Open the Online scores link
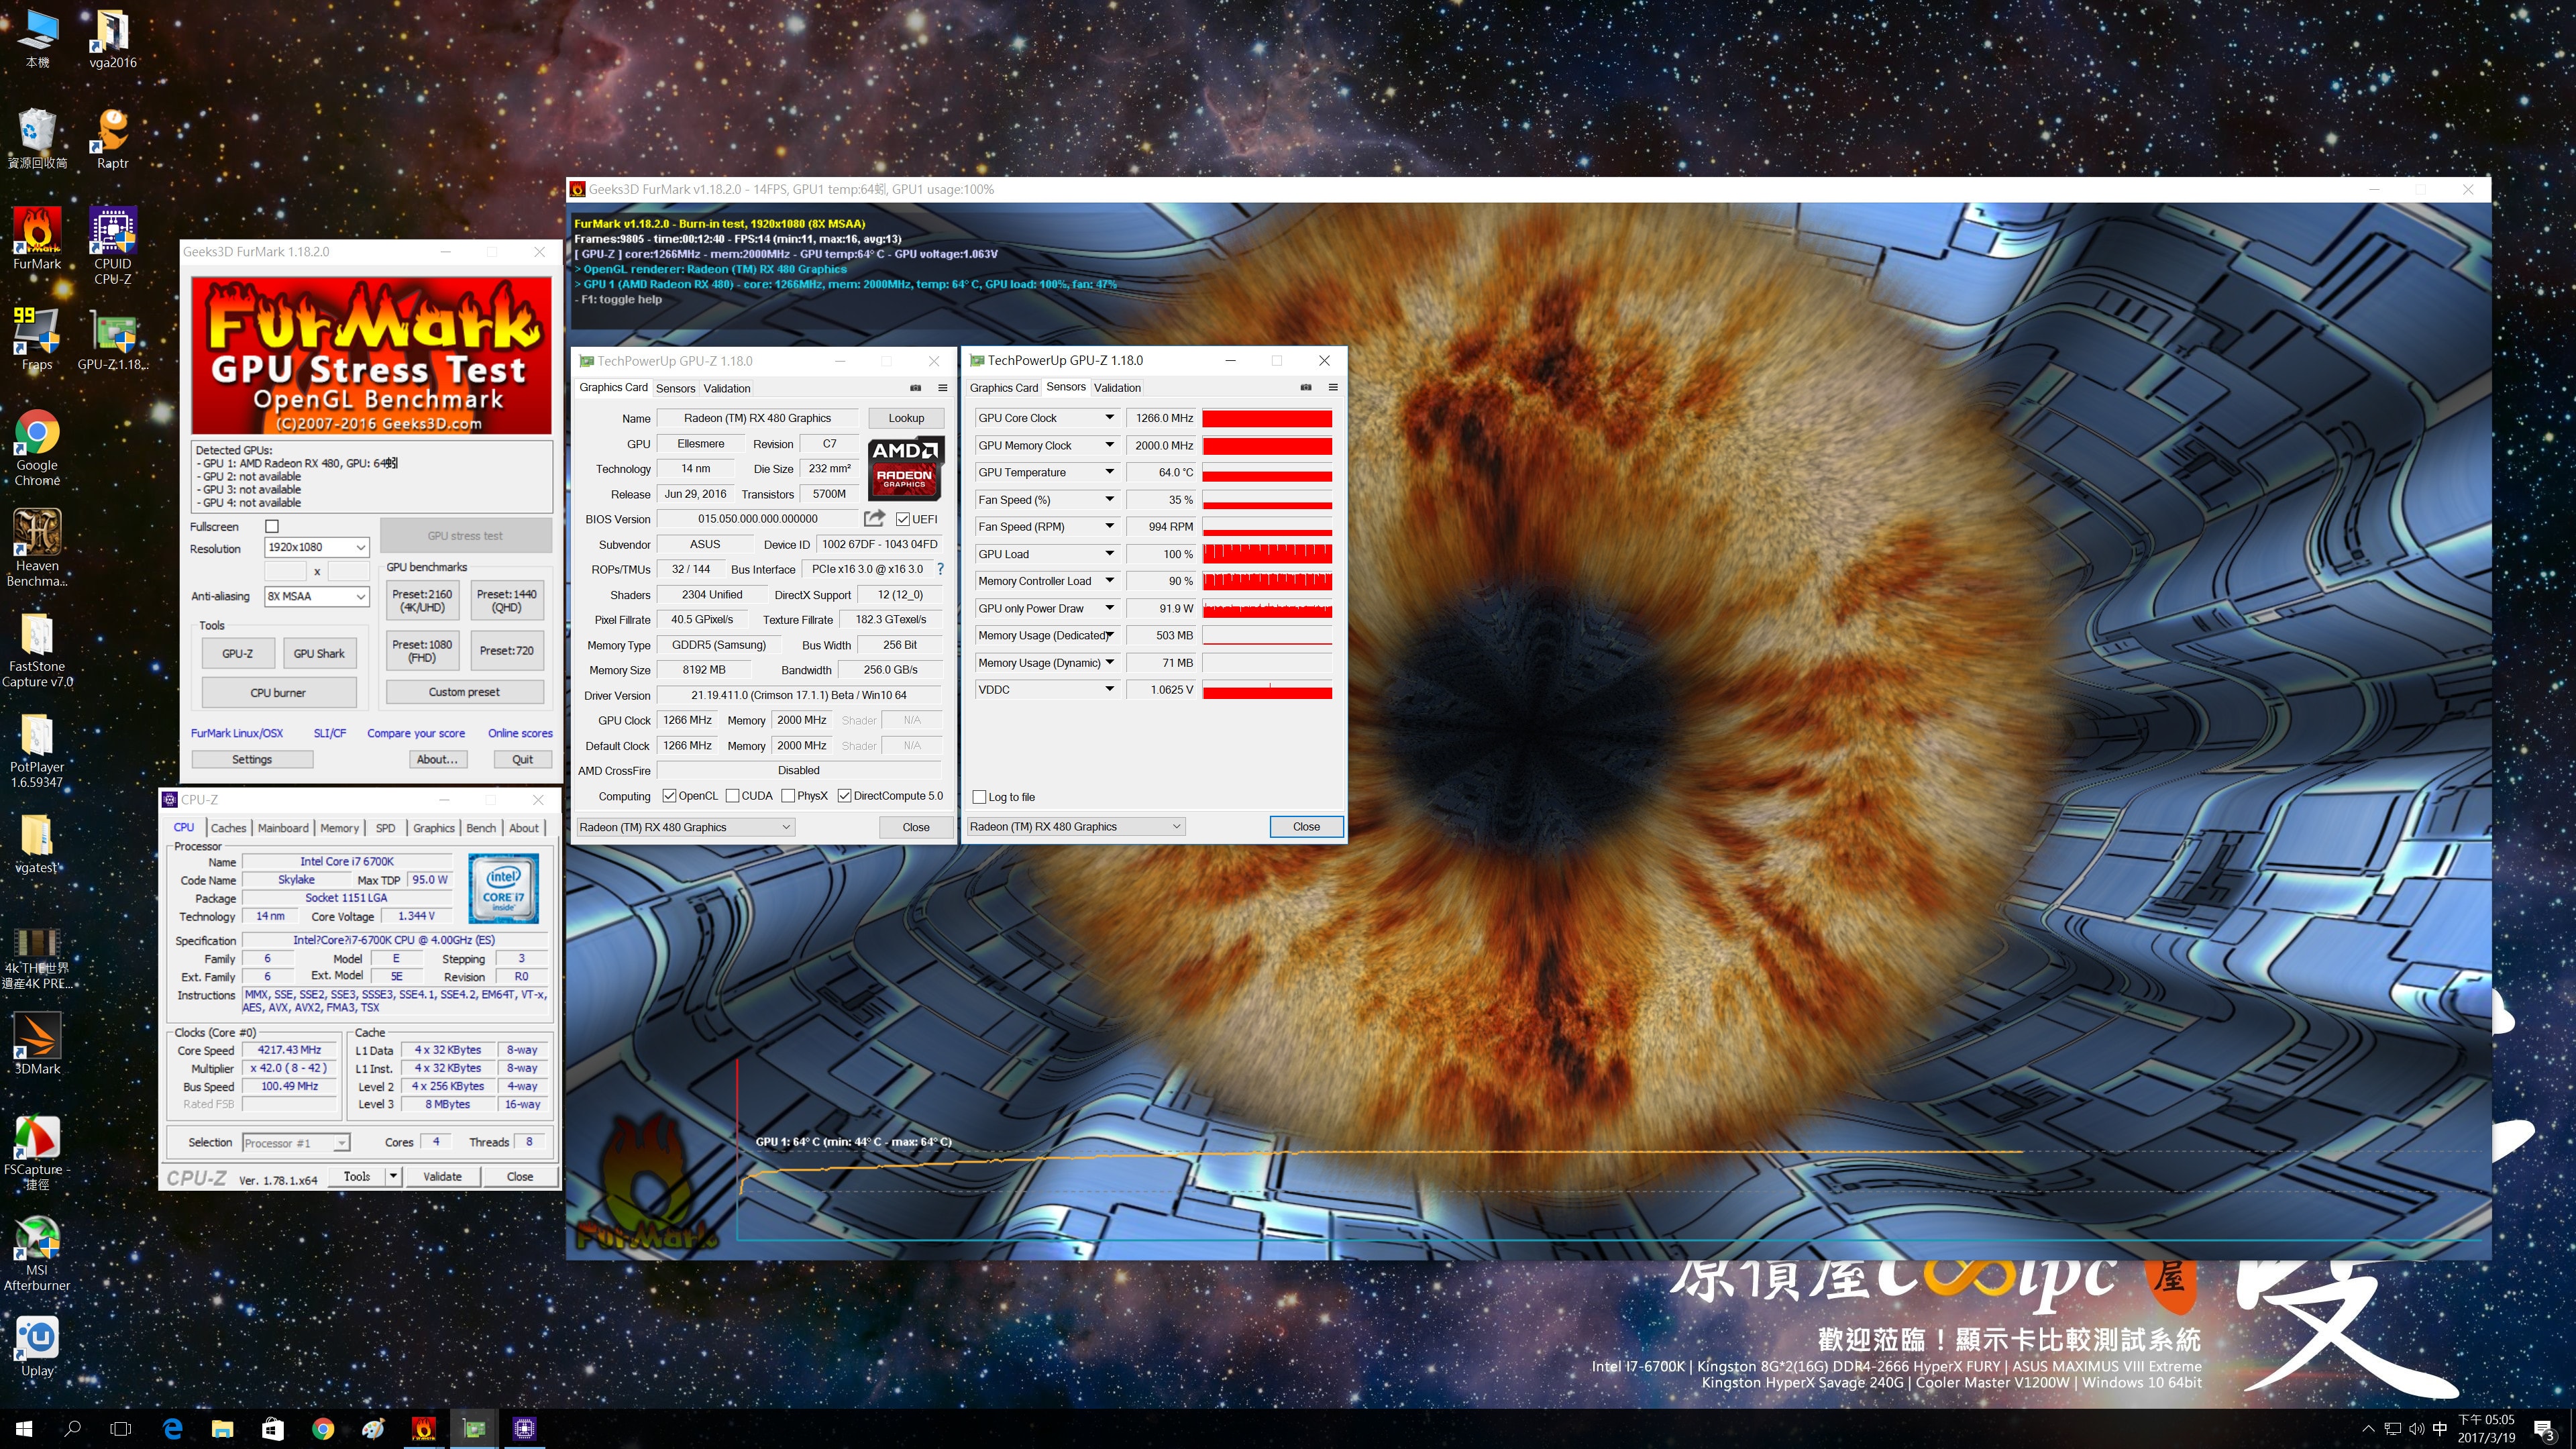Viewport: 2576px width, 1449px height. tap(520, 733)
